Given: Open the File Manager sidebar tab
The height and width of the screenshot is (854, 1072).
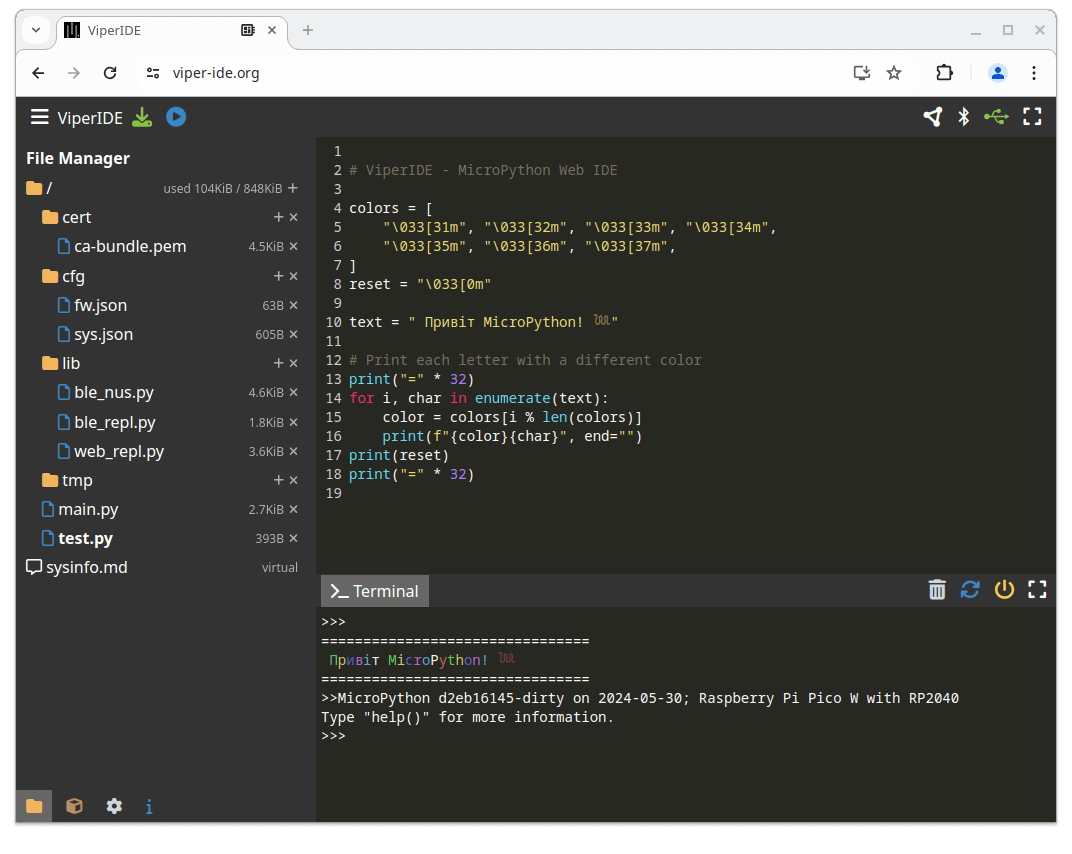Looking at the screenshot, I should tap(34, 806).
